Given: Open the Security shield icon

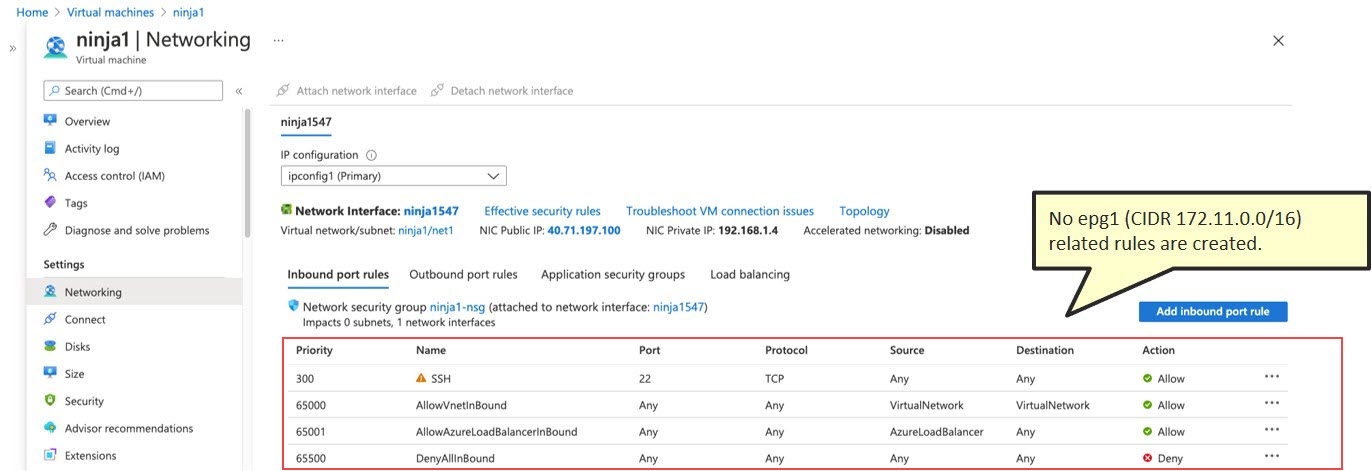Looking at the screenshot, I should tap(50, 400).
